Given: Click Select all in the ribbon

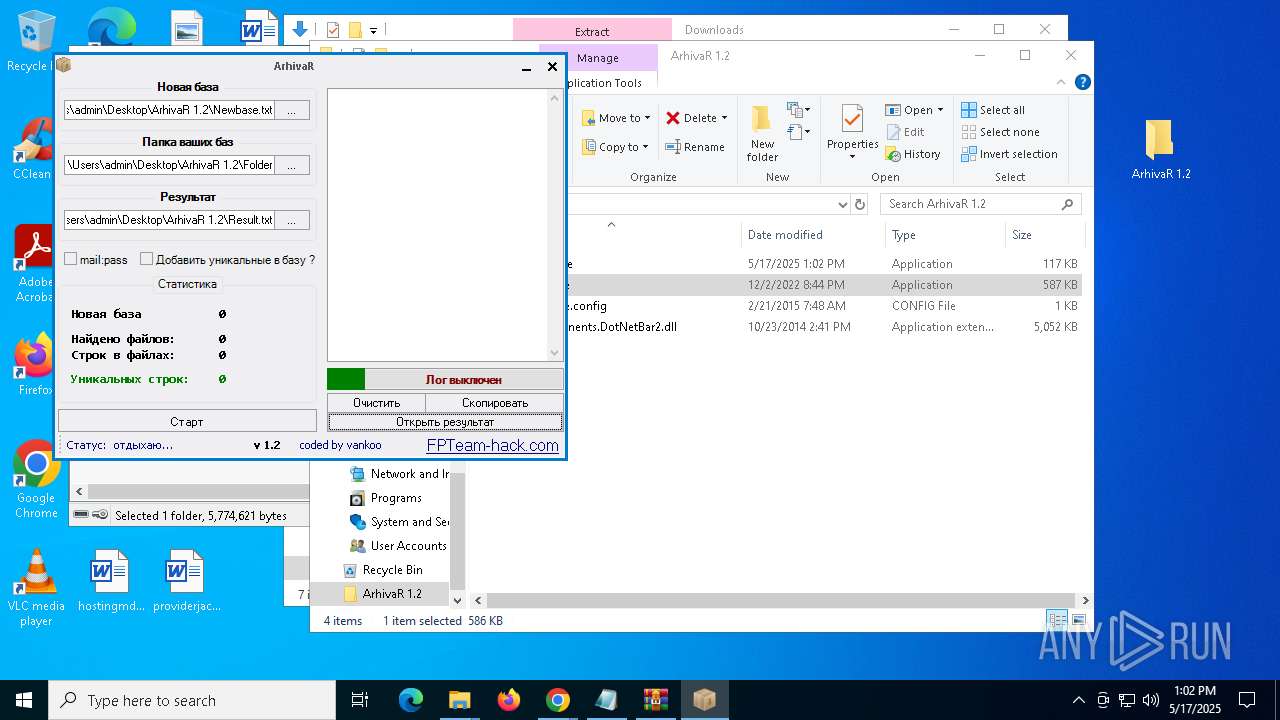Looking at the screenshot, I should [x=993, y=110].
